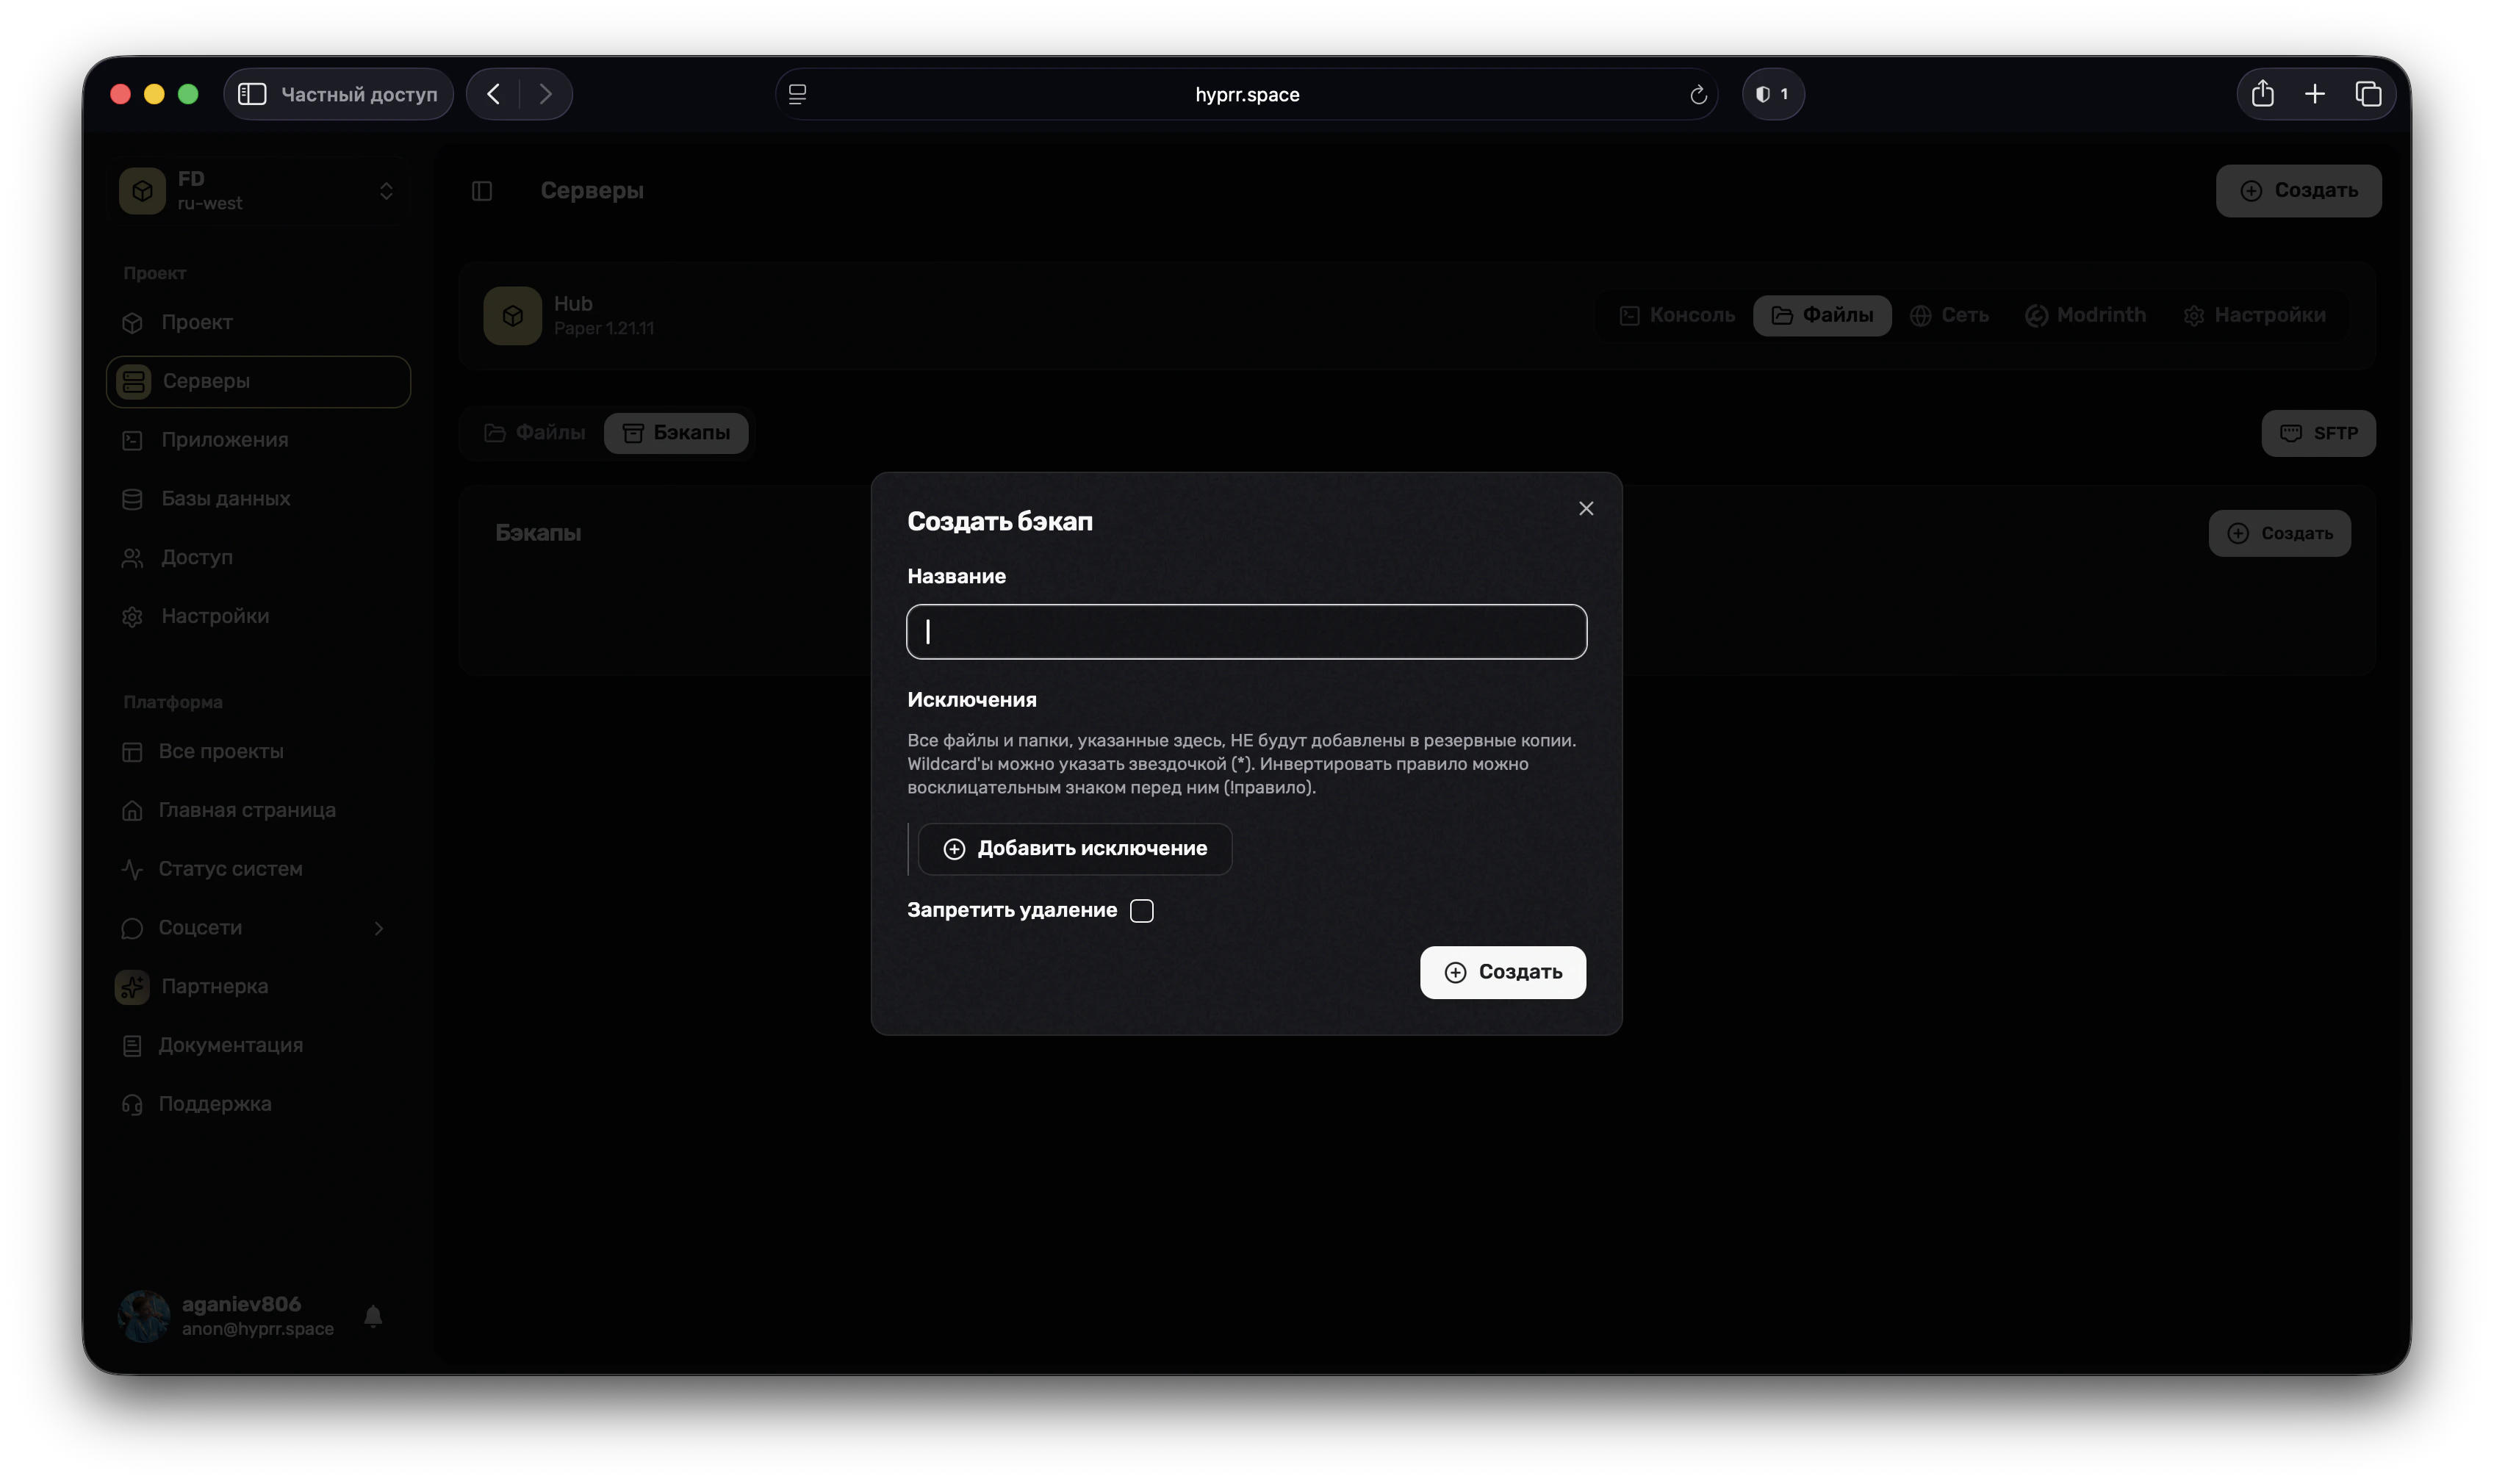Viewport: 2494px width, 1484px height.
Task: Click the Соцсети chat bubble icon
Action: coord(132,928)
